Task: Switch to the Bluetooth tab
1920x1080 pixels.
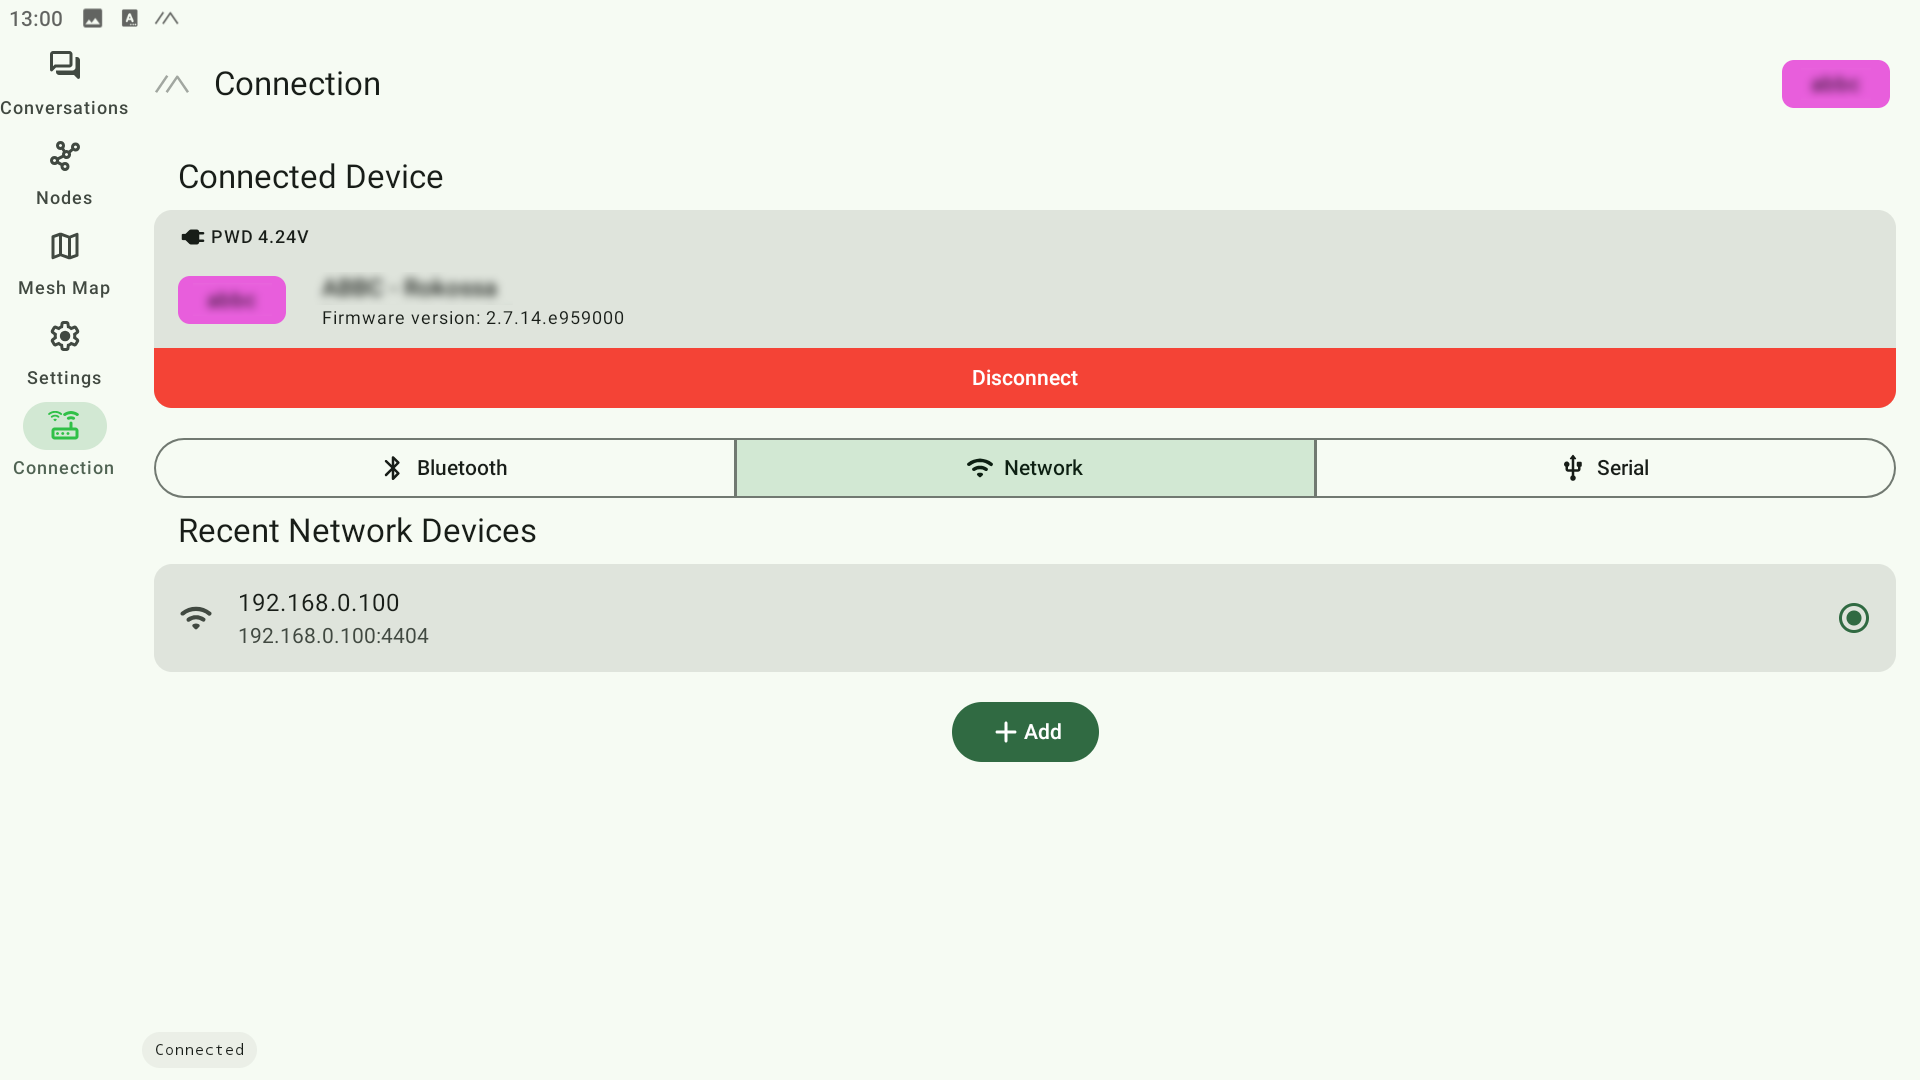Action: pos(445,468)
